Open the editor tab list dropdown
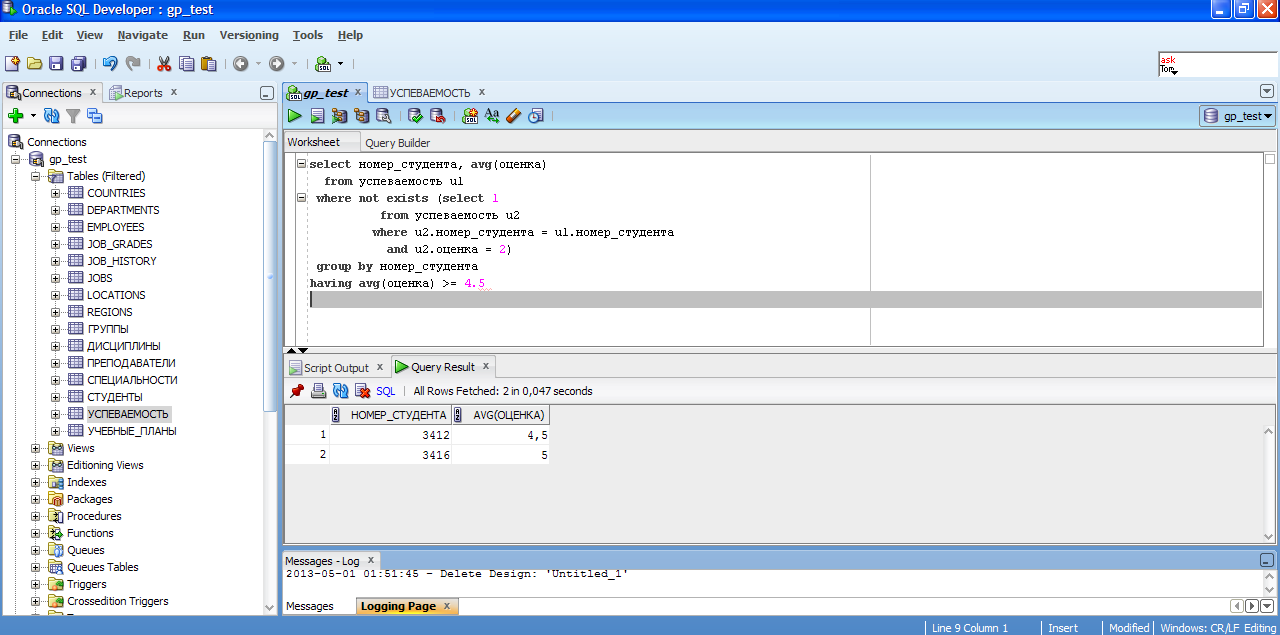The height and width of the screenshot is (635, 1280). coord(1267,91)
